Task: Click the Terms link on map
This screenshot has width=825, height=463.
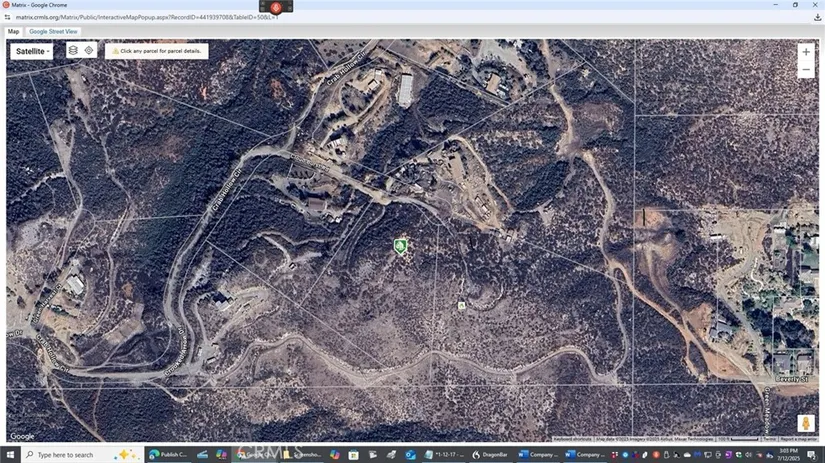Action: (769, 439)
